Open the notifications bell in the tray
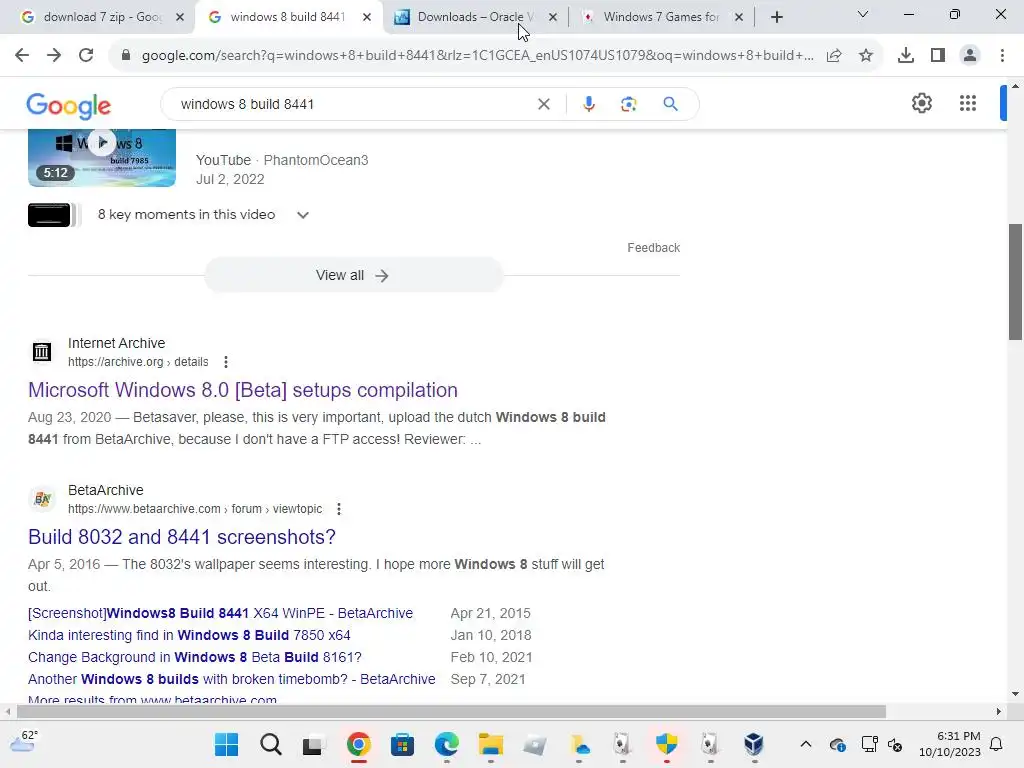 point(997,744)
